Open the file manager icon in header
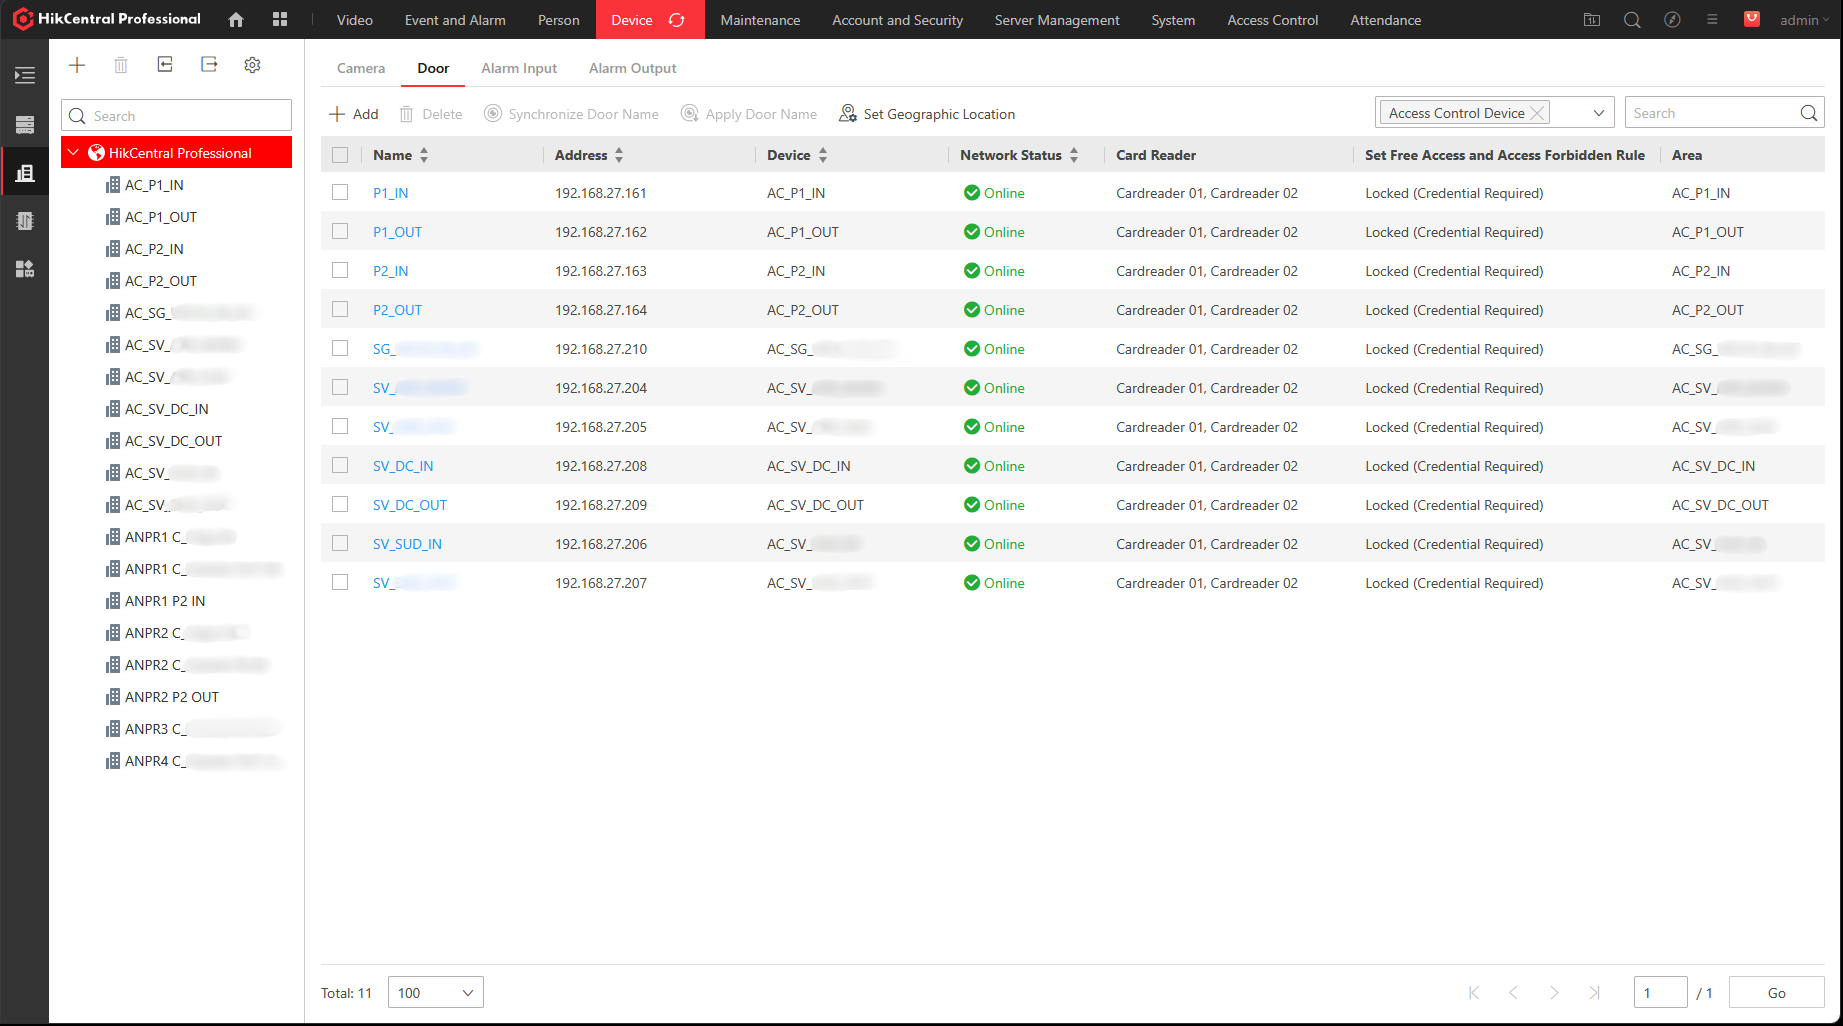Image resolution: width=1843 pixels, height=1026 pixels. click(x=1592, y=20)
